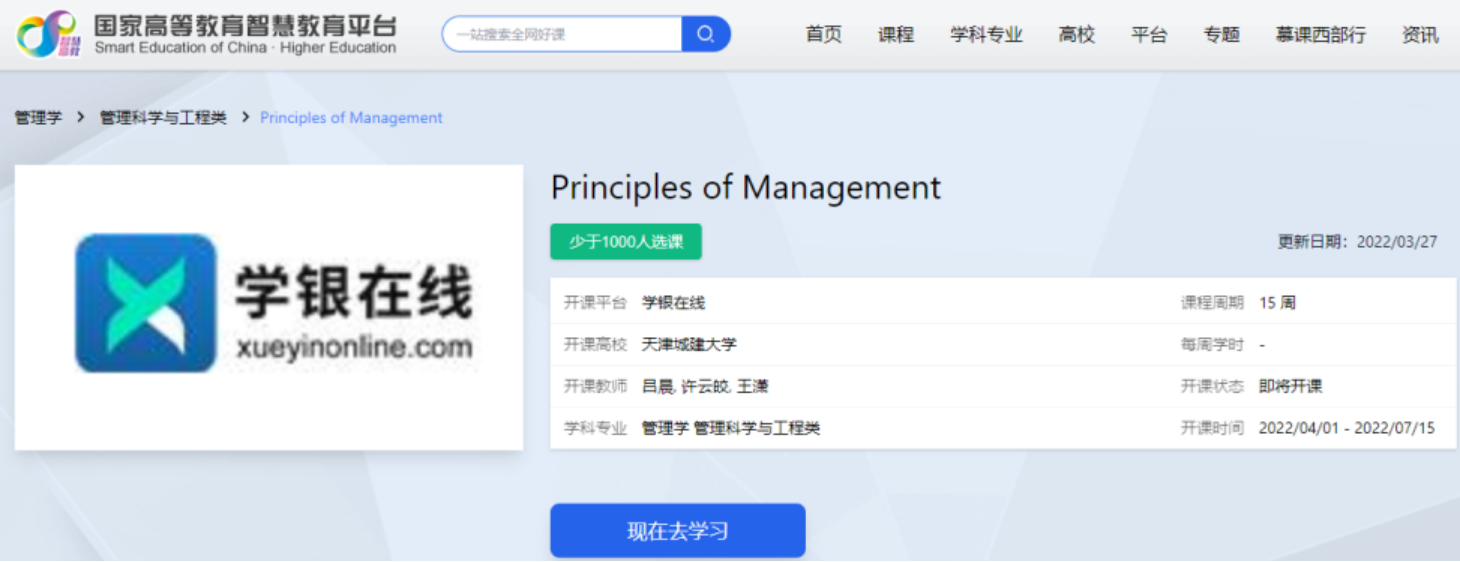Click the Smart Education platform logo
Viewport: 1460px width, 562px height.
point(206,34)
